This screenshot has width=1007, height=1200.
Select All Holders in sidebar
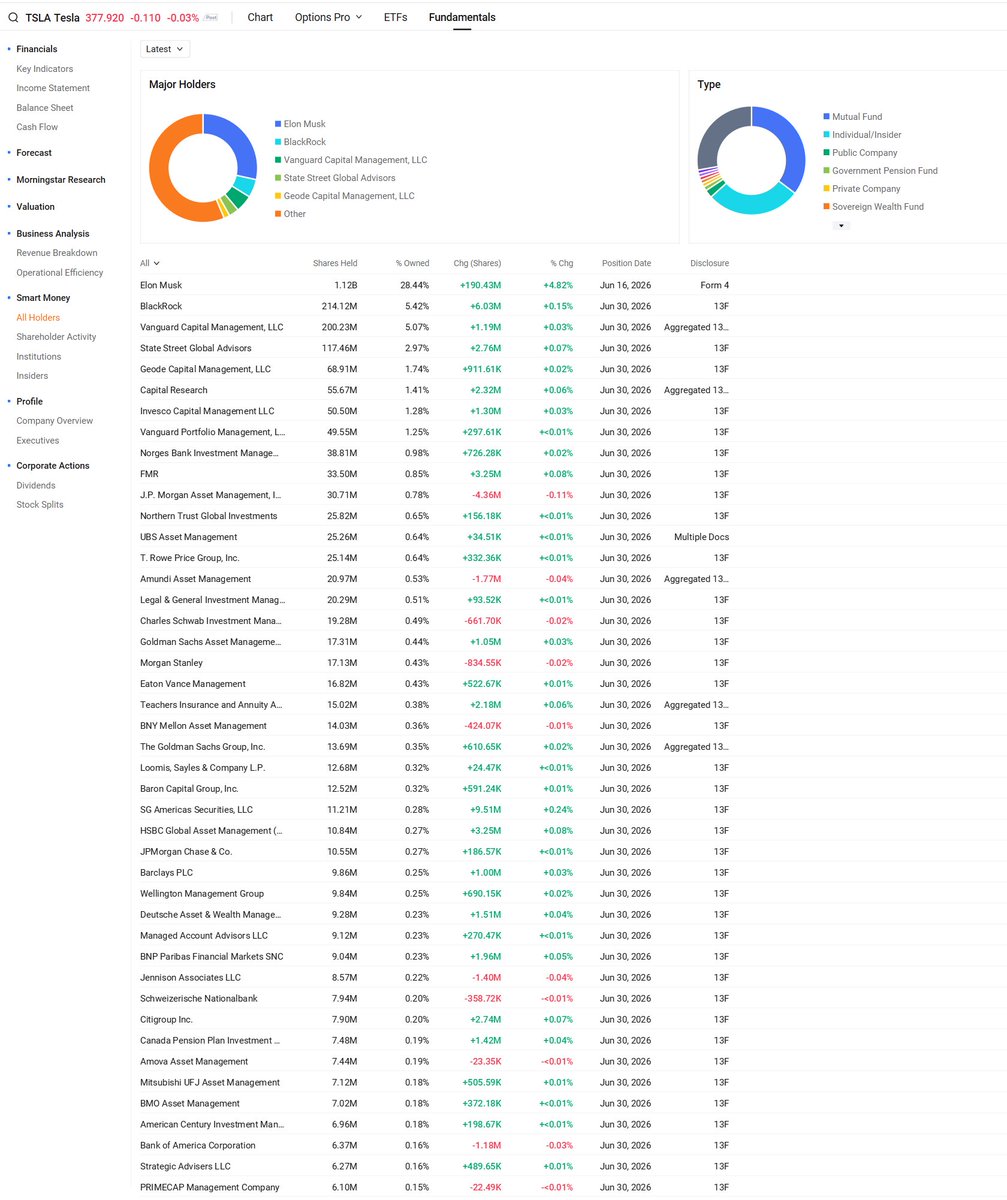click(x=38, y=317)
